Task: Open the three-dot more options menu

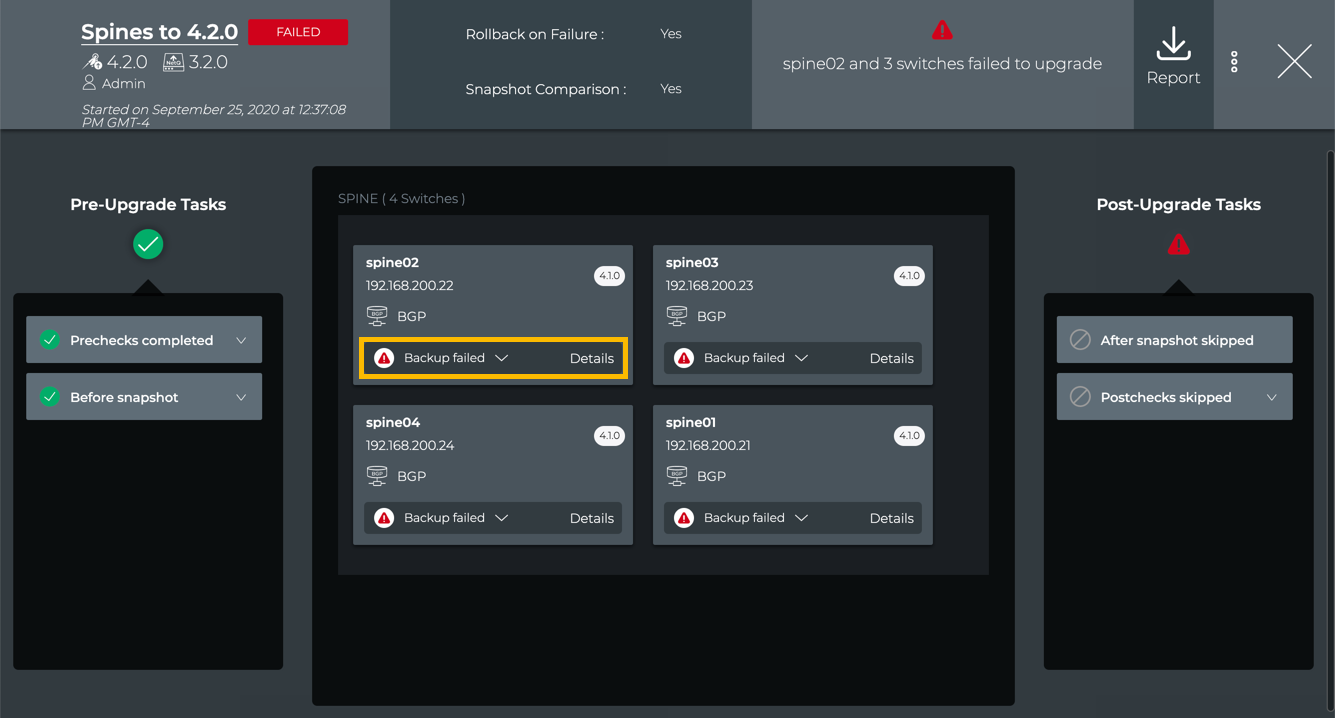Action: tap(1234, 62)
